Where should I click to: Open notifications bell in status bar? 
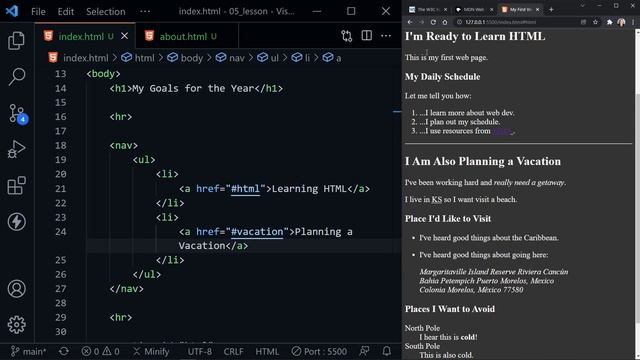click(x=387, y=351)
